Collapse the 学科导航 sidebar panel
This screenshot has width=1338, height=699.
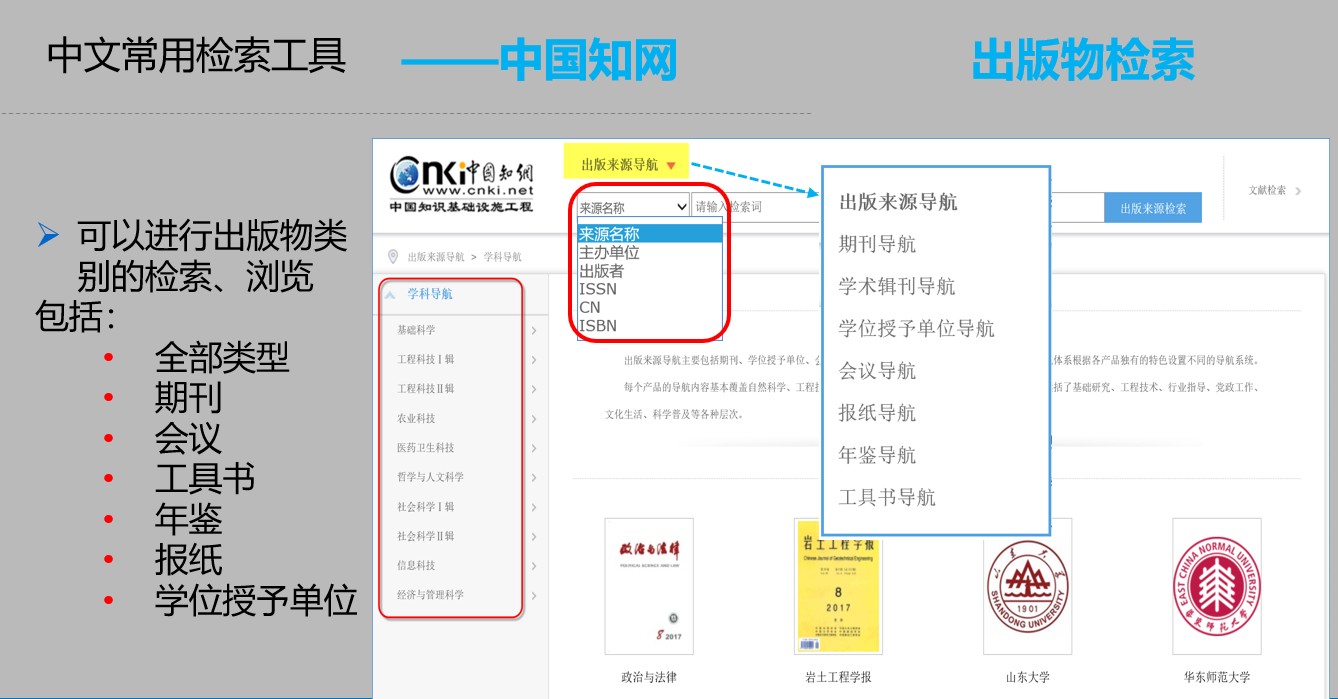tap(393, 296)
